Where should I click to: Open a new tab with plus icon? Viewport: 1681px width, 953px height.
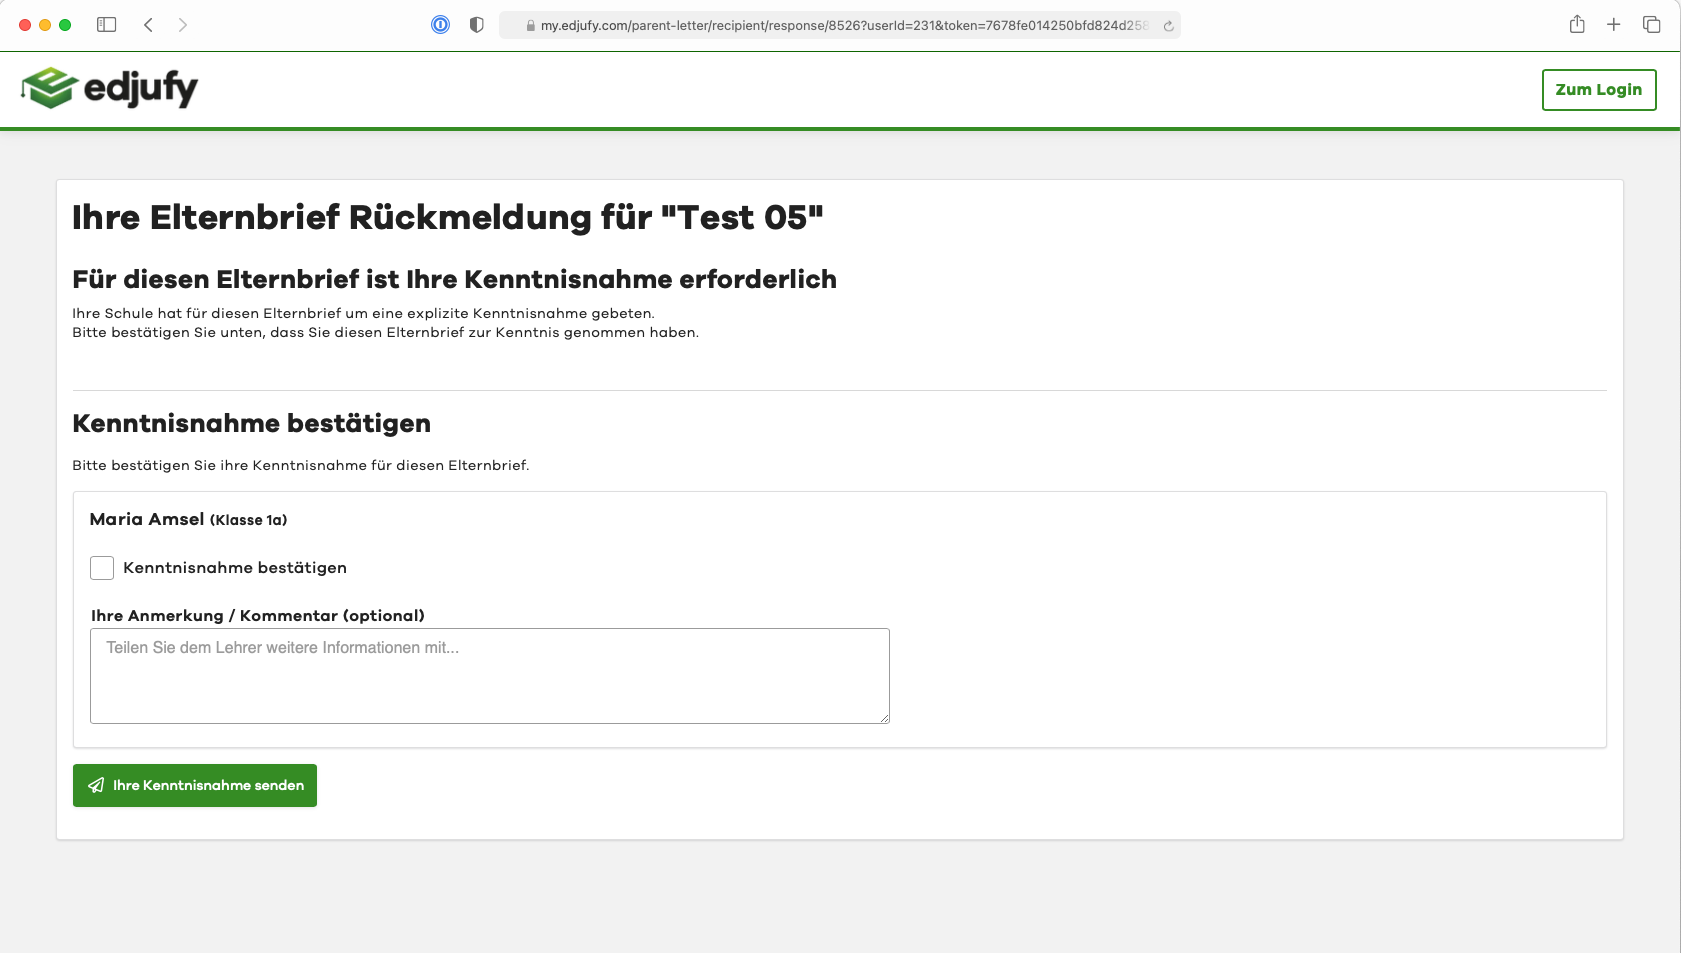click(1613, 25)
